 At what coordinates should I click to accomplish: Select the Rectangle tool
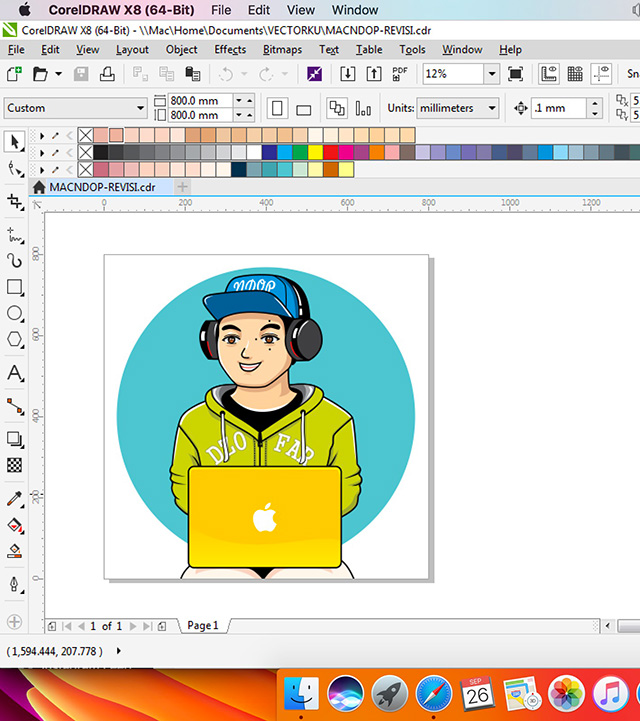point(15,287)
